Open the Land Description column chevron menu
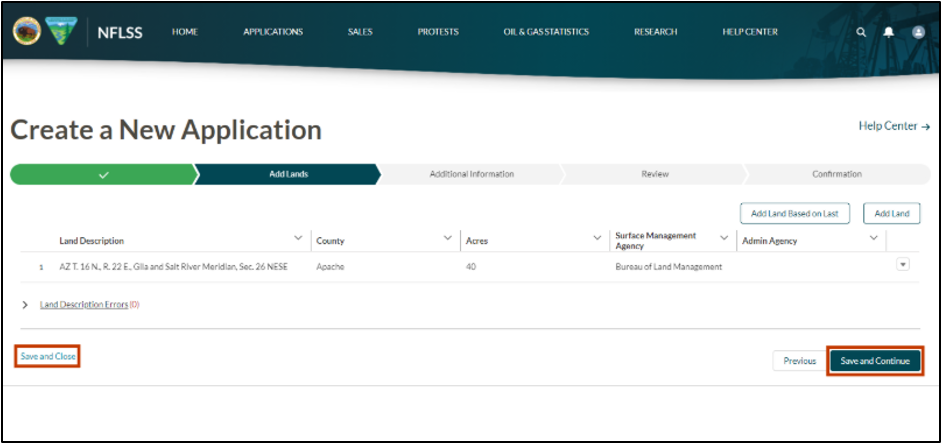 point(297,239)
